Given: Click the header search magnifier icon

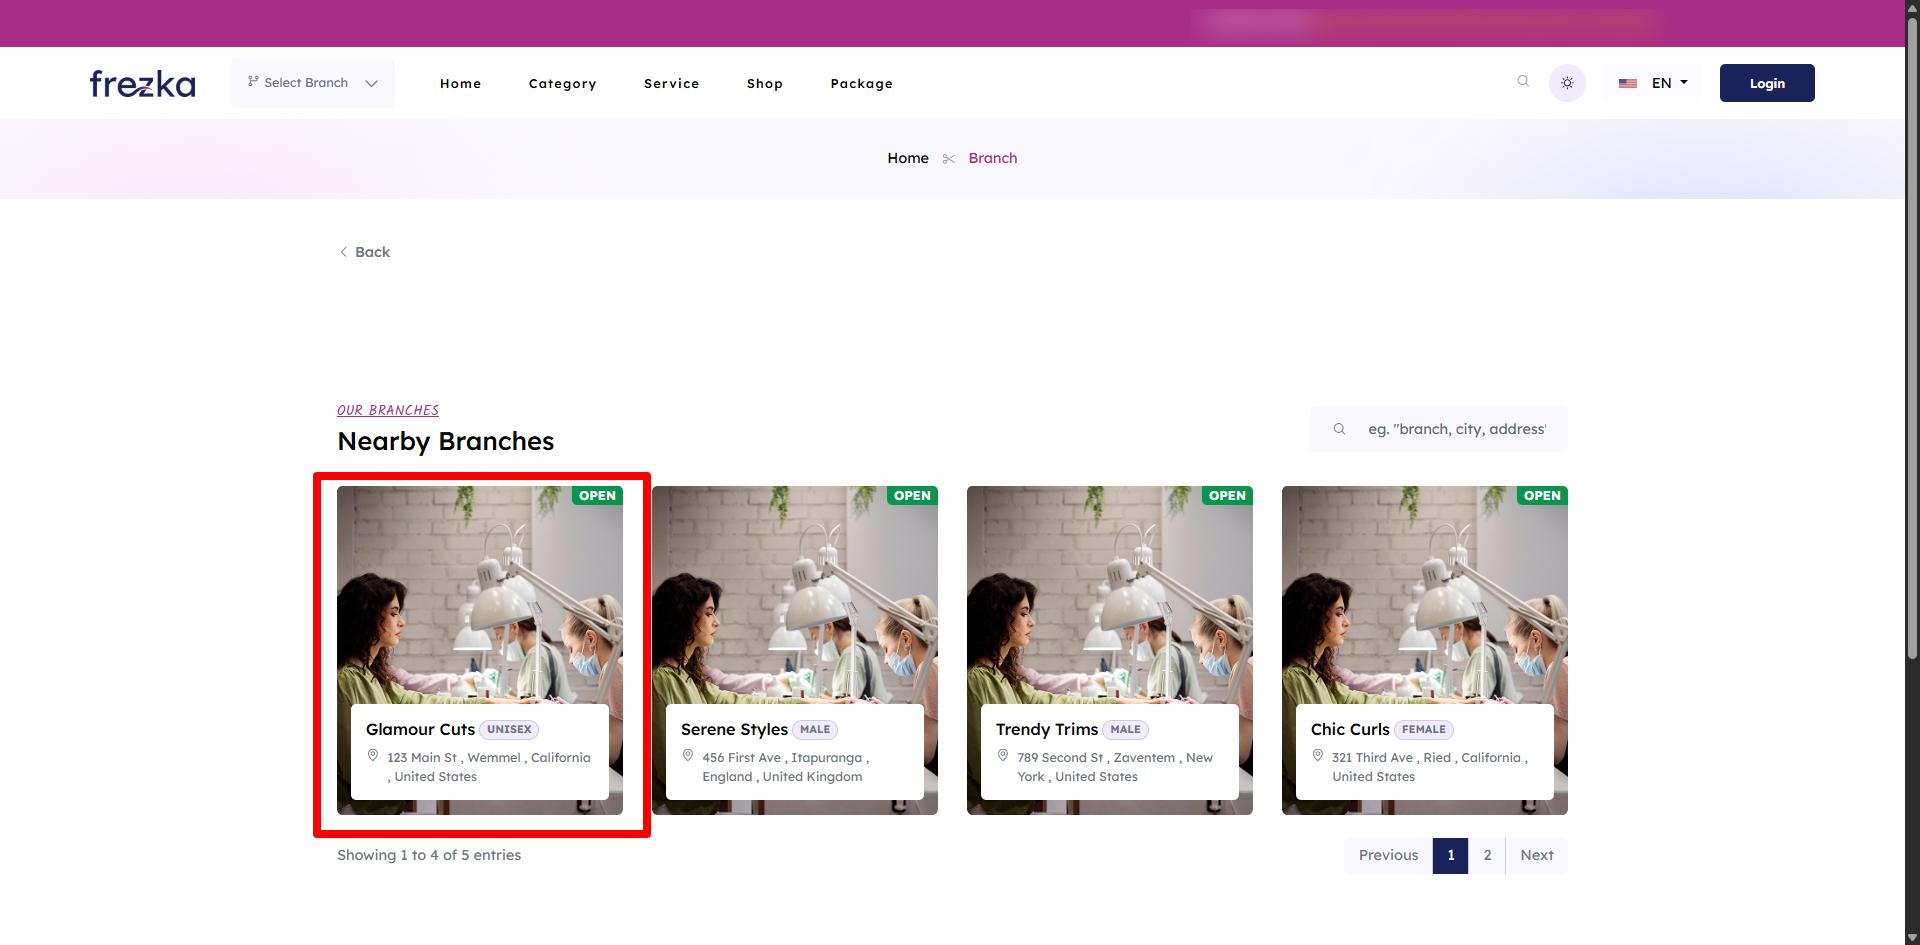Looking at the screenshot, I should click(x=1523, y=82).
